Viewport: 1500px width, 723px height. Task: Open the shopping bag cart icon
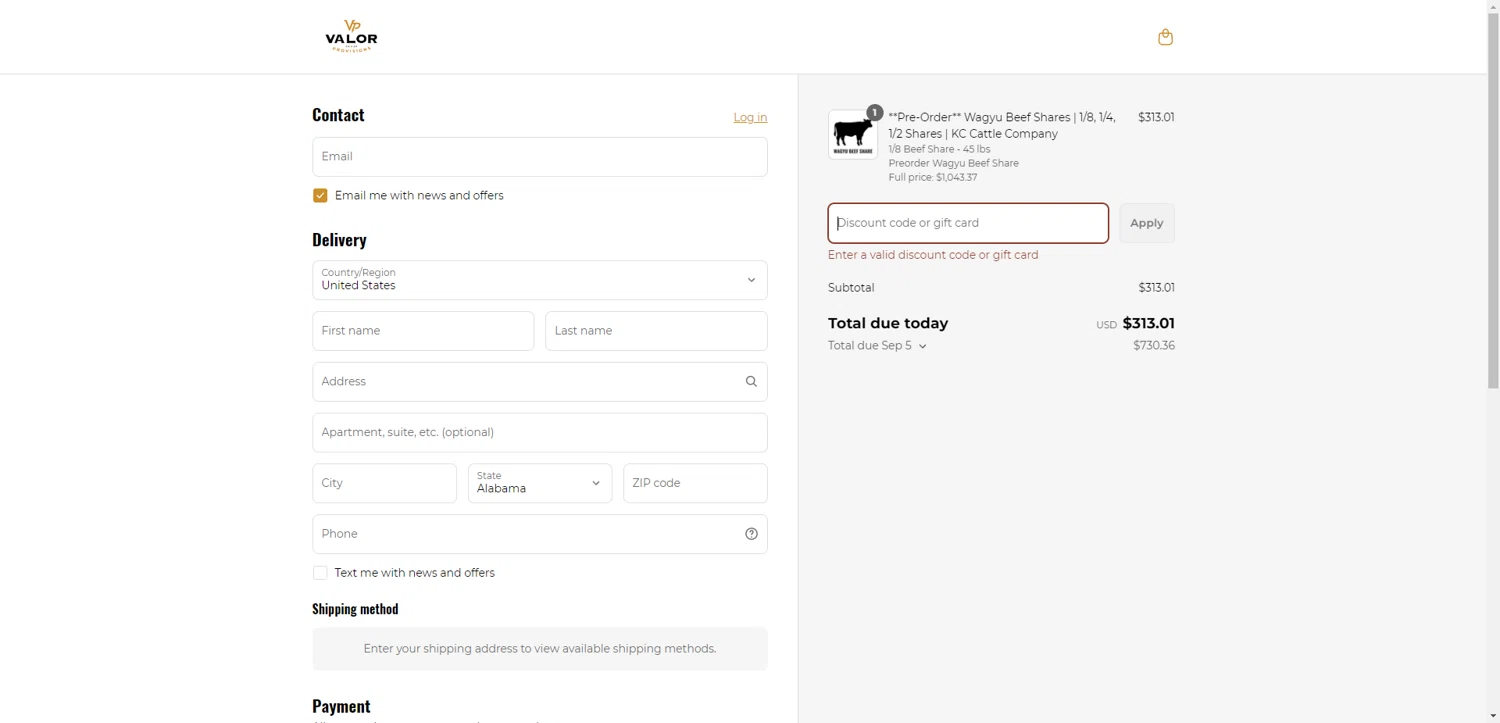pos(1165,37)
